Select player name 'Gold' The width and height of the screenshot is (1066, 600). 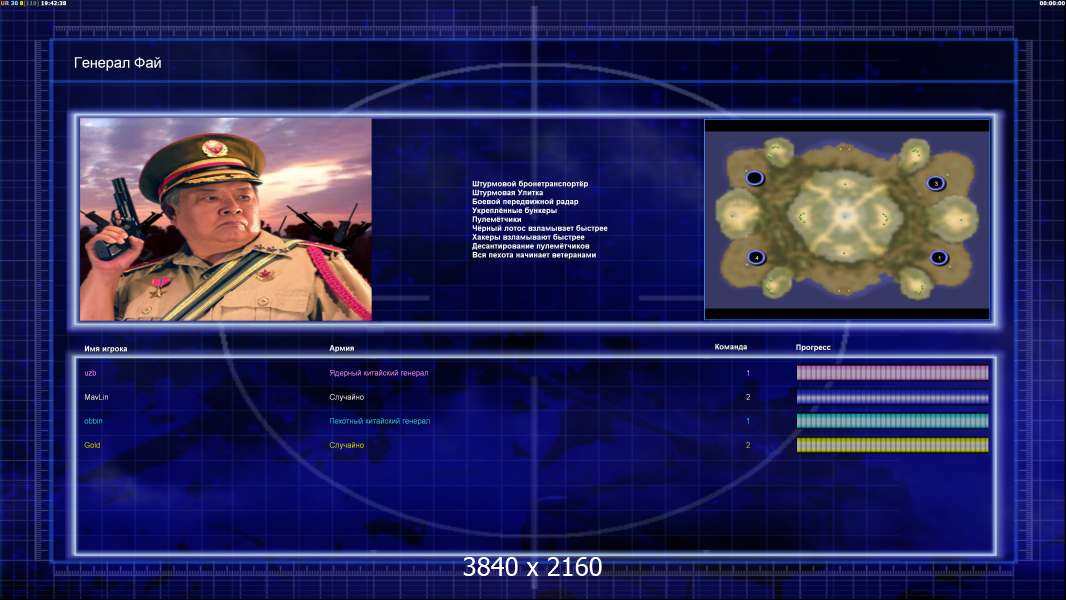point(92,445)
